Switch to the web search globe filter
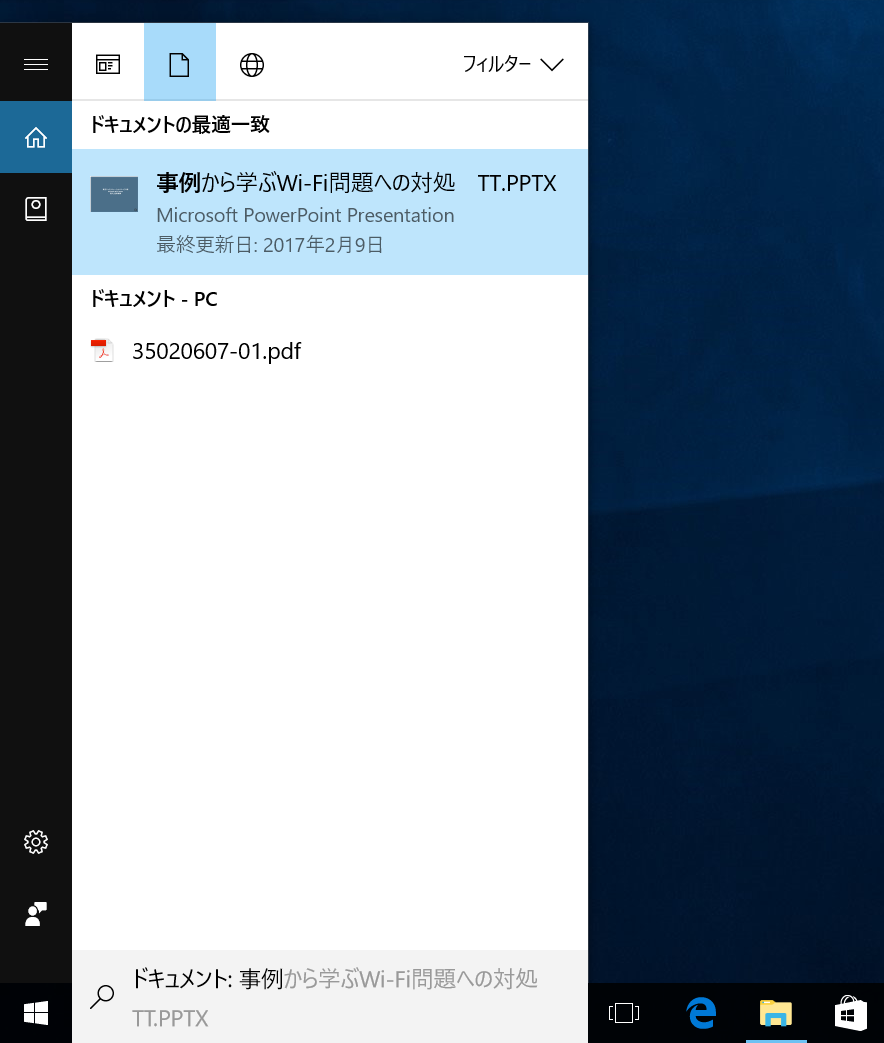 coord(251,64)
